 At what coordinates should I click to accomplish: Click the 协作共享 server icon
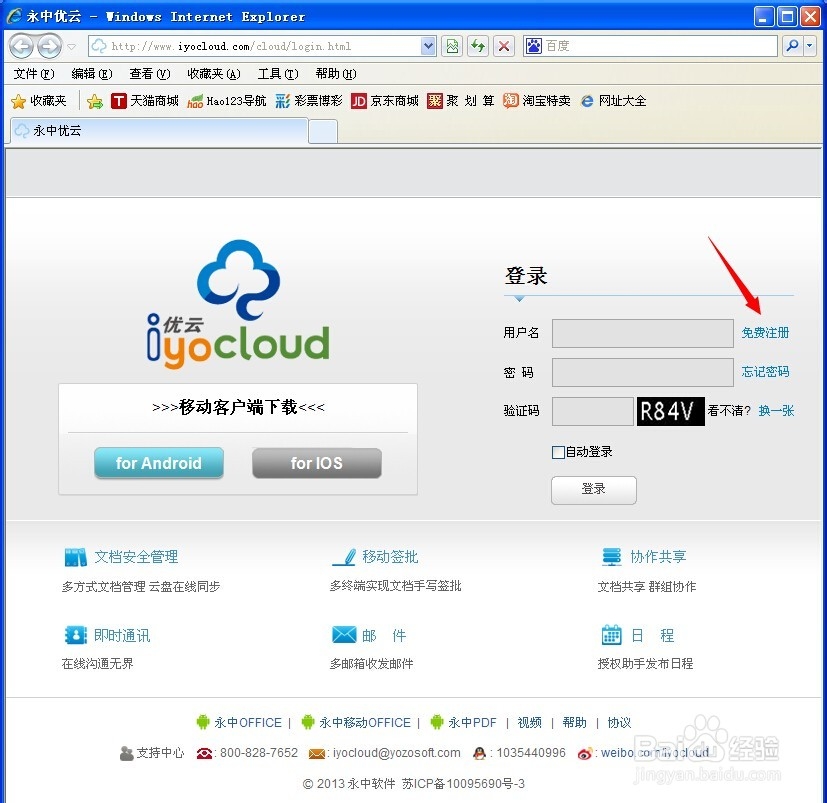coord(612,557)
